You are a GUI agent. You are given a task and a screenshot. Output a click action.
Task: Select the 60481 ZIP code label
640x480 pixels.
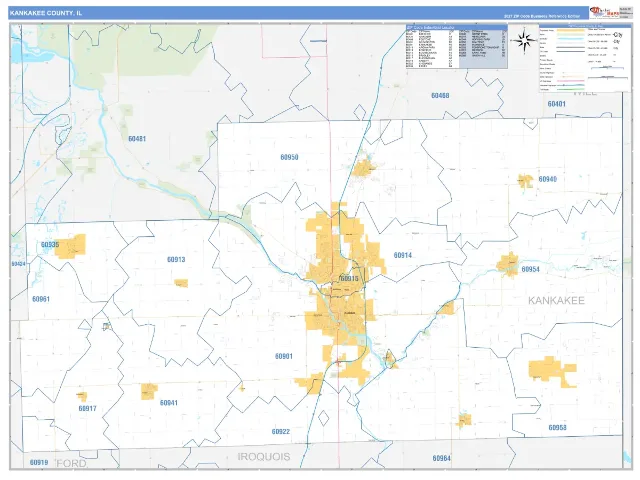[137, 139]
